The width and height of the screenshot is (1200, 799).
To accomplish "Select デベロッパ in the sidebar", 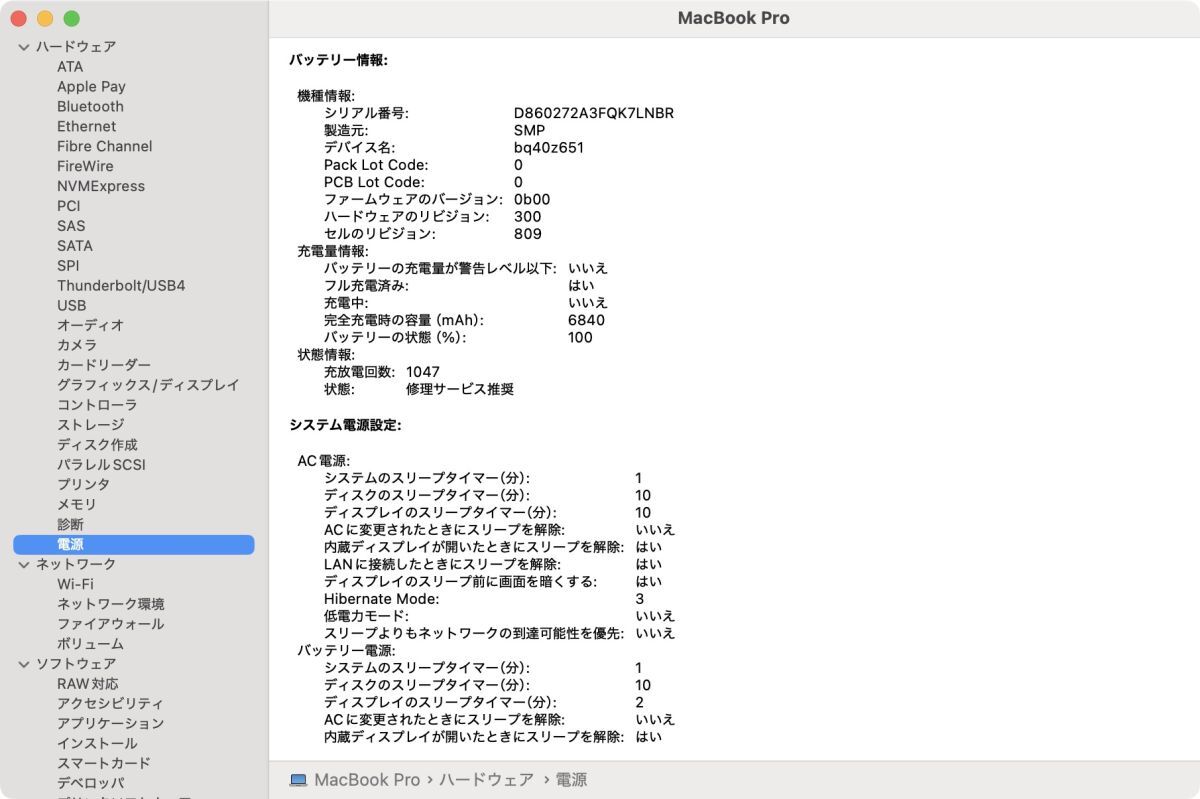I will (x=90, y=783).
